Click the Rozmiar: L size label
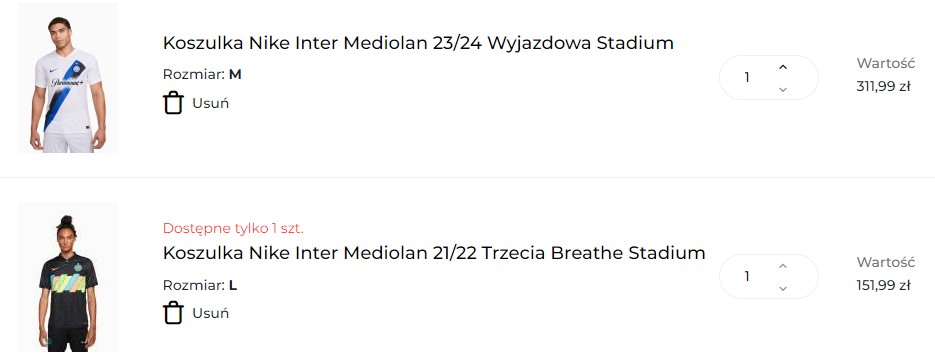935x364 pixels. point(200,285)
